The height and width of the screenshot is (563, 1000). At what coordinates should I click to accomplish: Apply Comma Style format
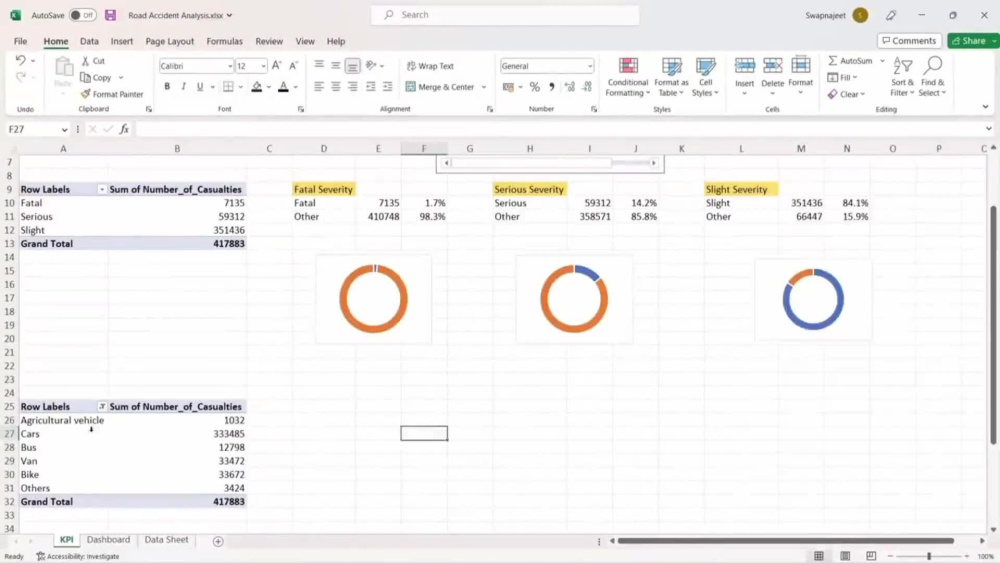pyautogui.click(x=552, y=87)
